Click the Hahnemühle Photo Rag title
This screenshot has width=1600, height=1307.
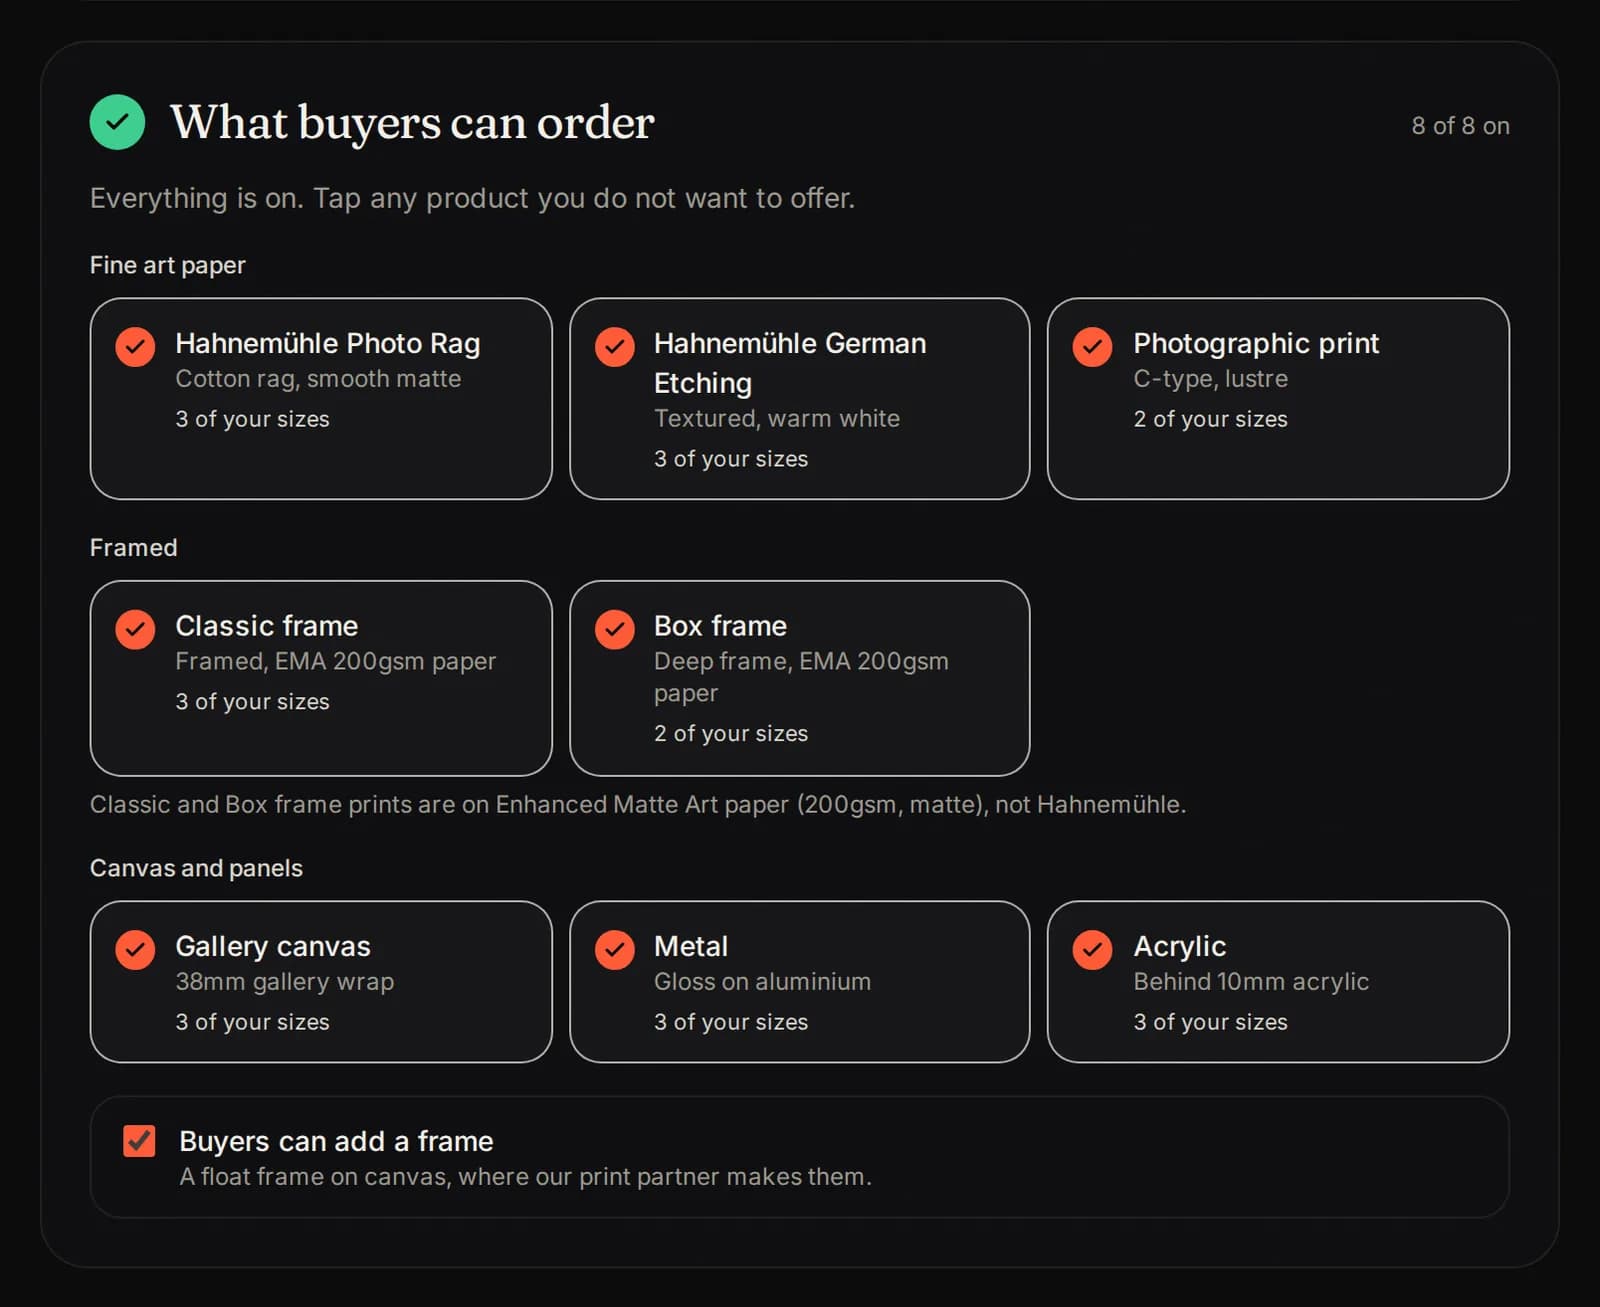tap(328, 343)
